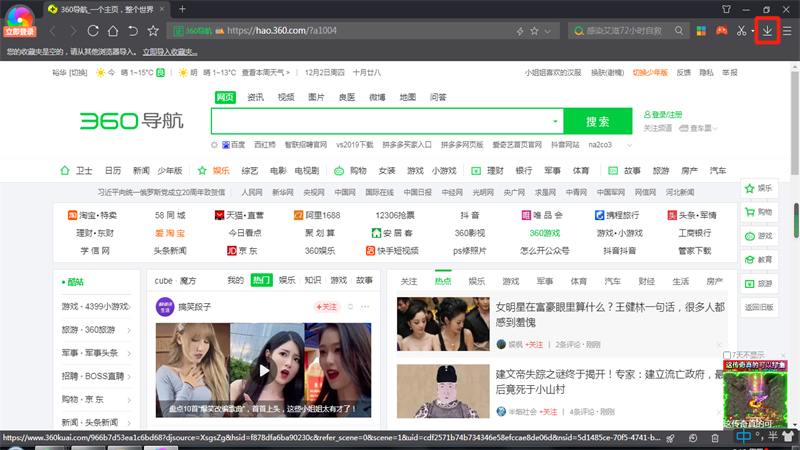
Task: Click the trash icon in status bar
Action: coord(715,438)
